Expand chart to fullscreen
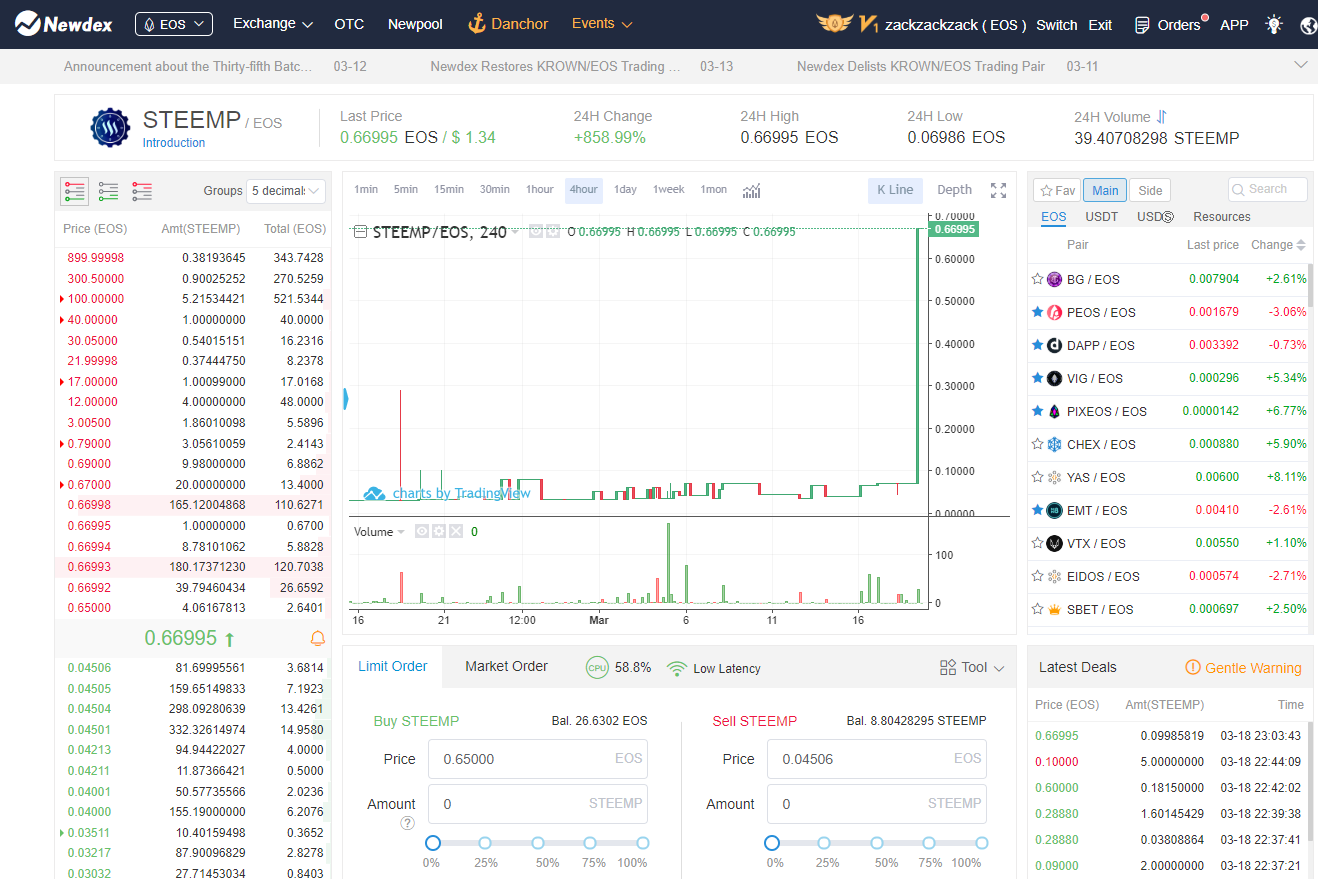Viewport: 1318px width, 879px height. [998, 190]
